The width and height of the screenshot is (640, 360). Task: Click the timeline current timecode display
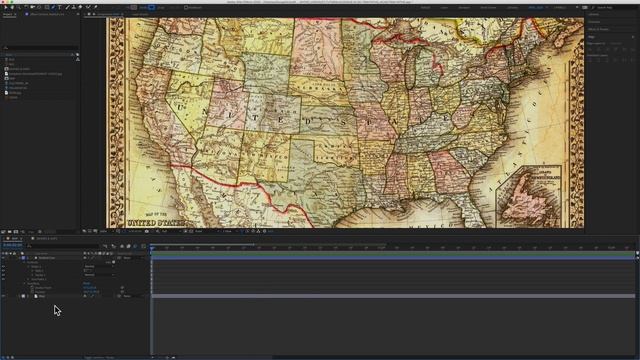pyautogui.click(x=12, y=245)
